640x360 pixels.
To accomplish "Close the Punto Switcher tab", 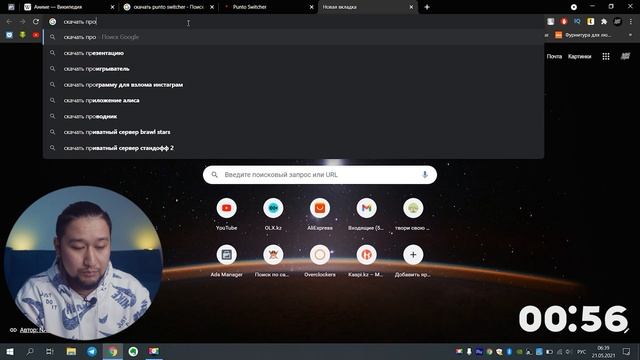I will pyautogui.click(x=311, y=7).
